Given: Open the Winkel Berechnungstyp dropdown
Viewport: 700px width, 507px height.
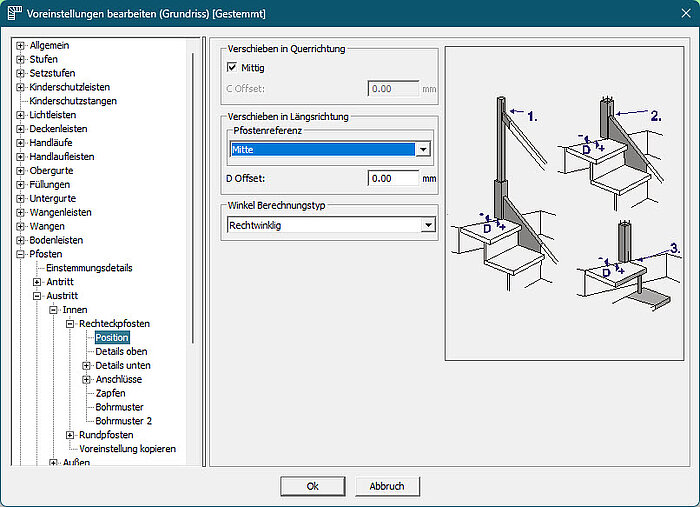Looking at the screenshot, I should click(331, 225).
